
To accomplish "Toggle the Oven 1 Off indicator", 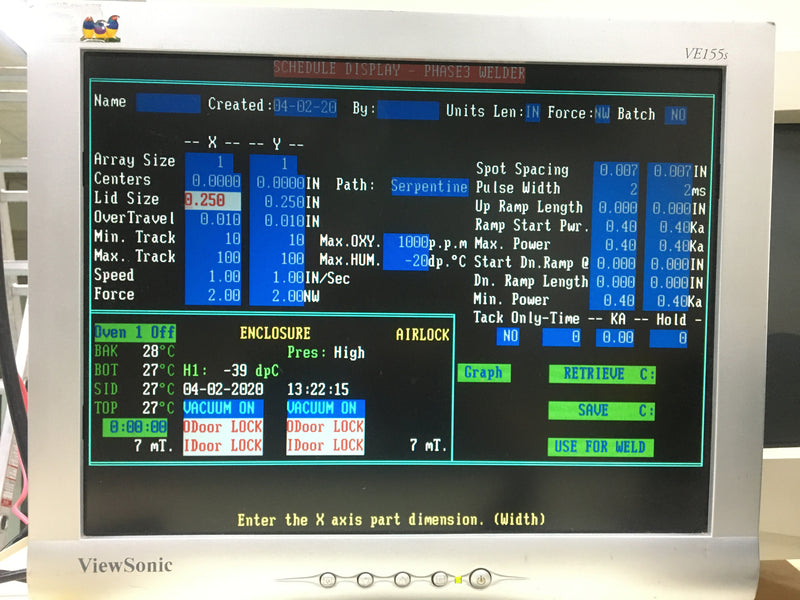I will 135,333.
